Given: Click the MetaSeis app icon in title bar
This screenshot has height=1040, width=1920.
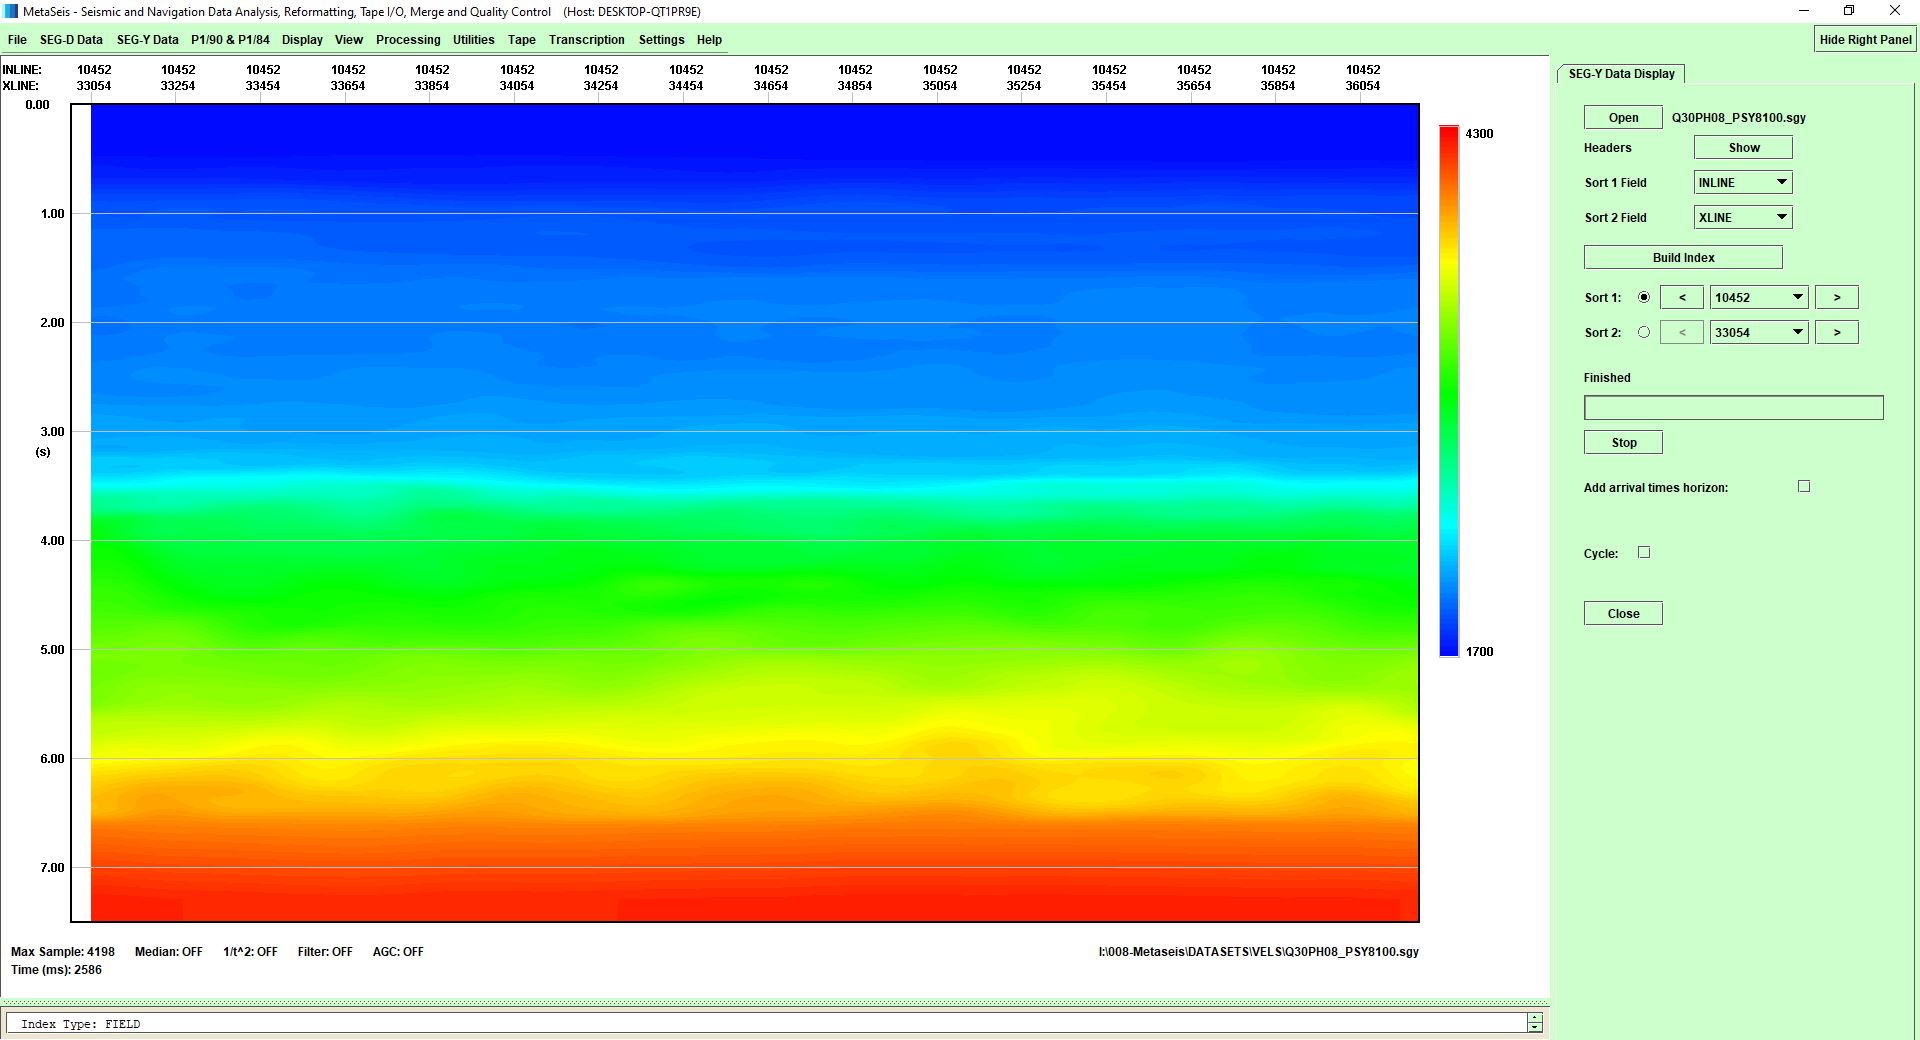Looking at the screenshot, I should [11, 11].
